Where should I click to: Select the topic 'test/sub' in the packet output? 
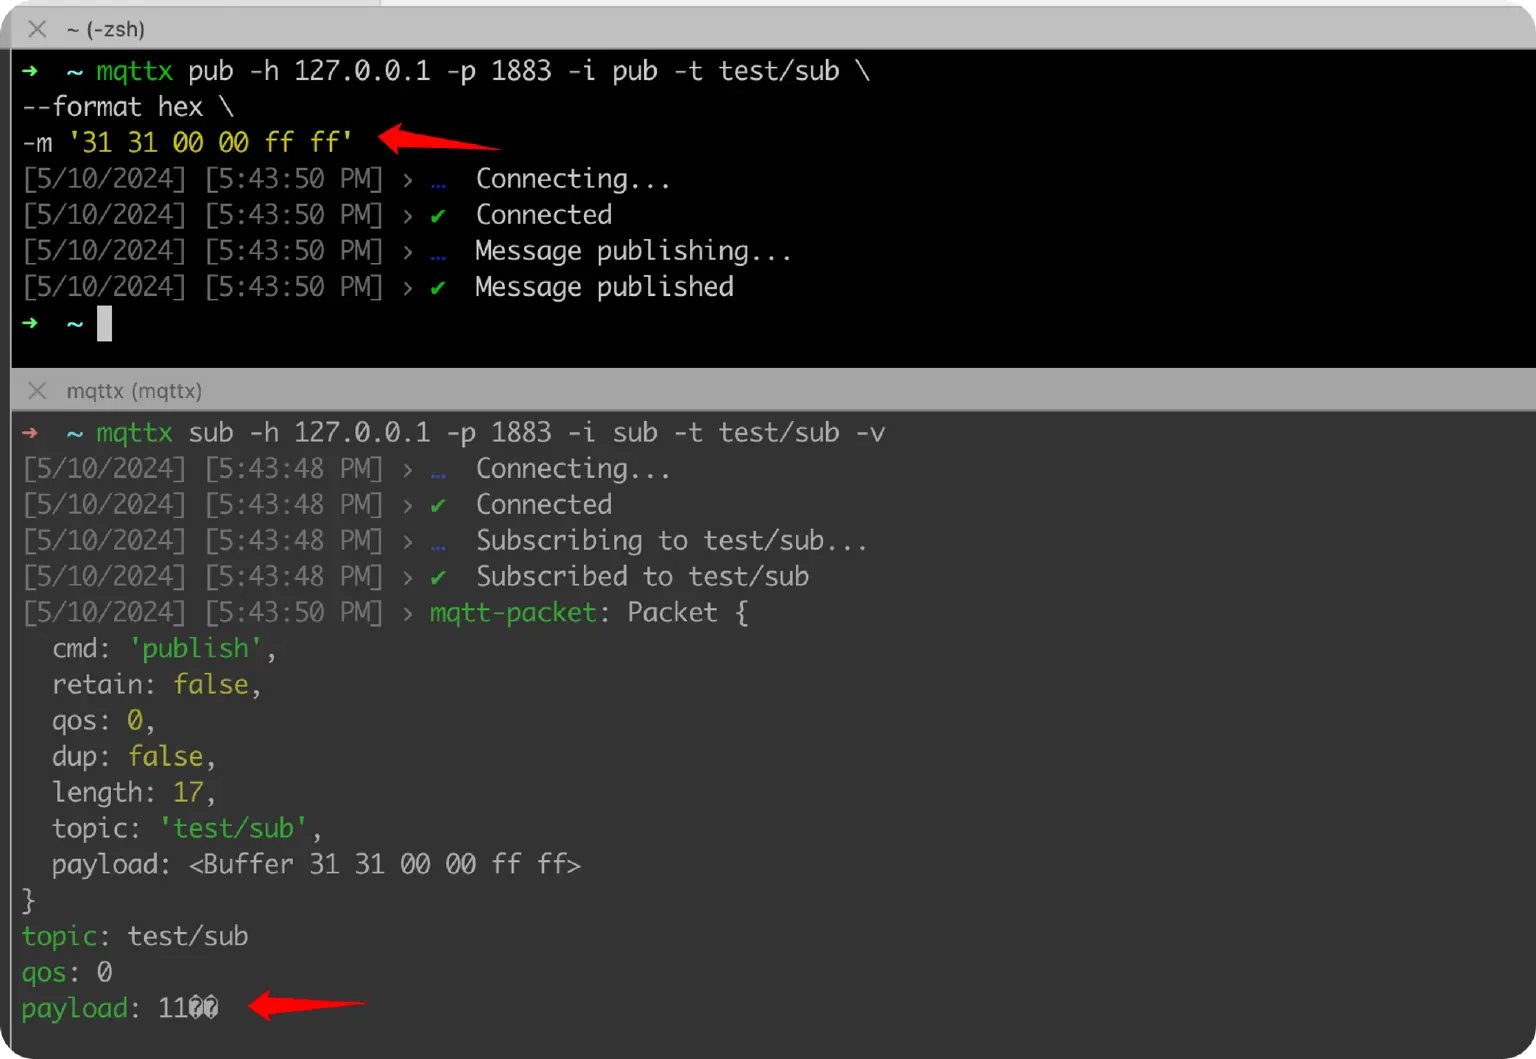tap(232, 828)
